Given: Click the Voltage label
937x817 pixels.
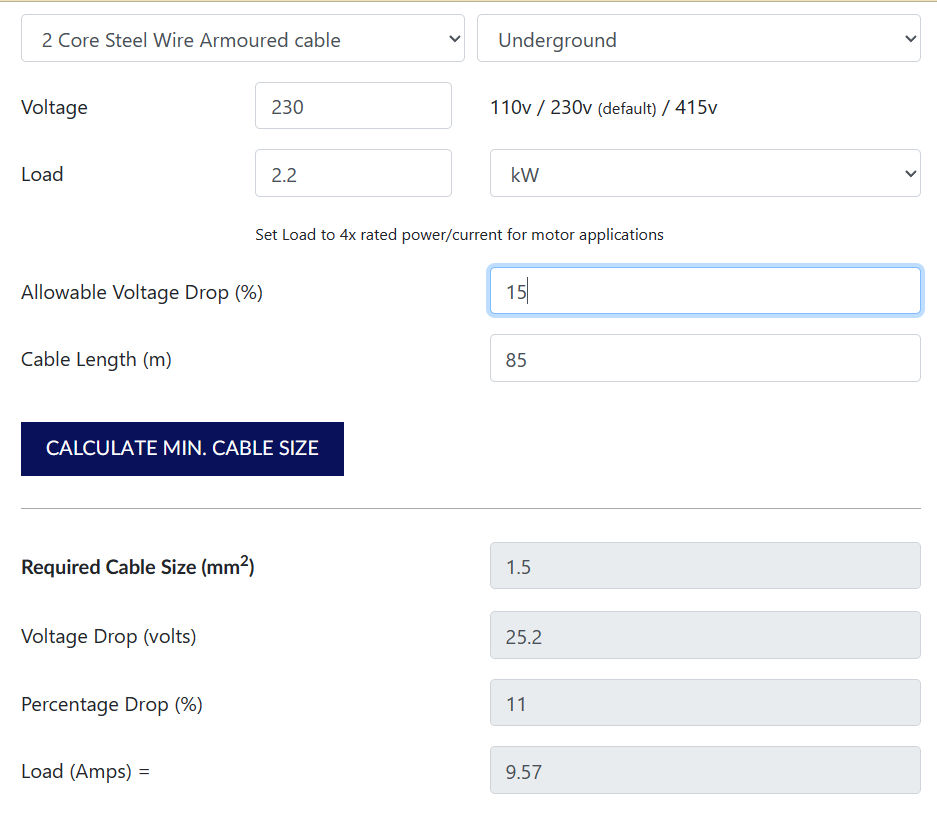Looking at the screenshot, I should click(x=54, y=108).
